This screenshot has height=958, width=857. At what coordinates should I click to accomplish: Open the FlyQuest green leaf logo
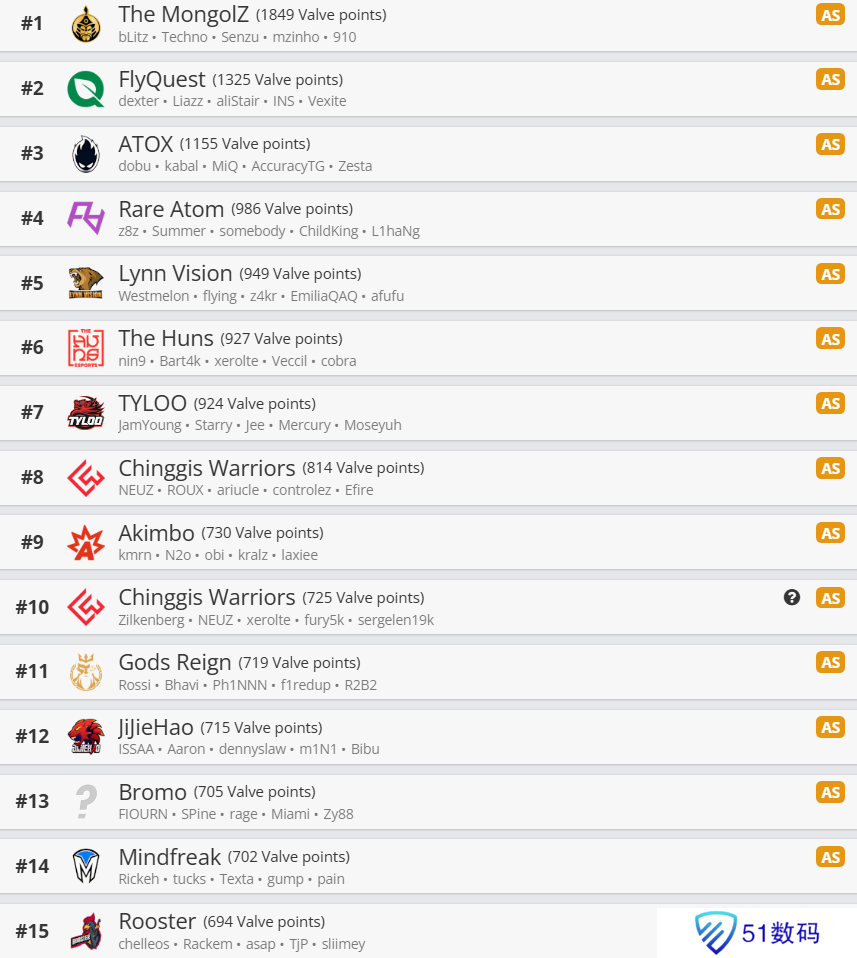[x=86, y=89]
